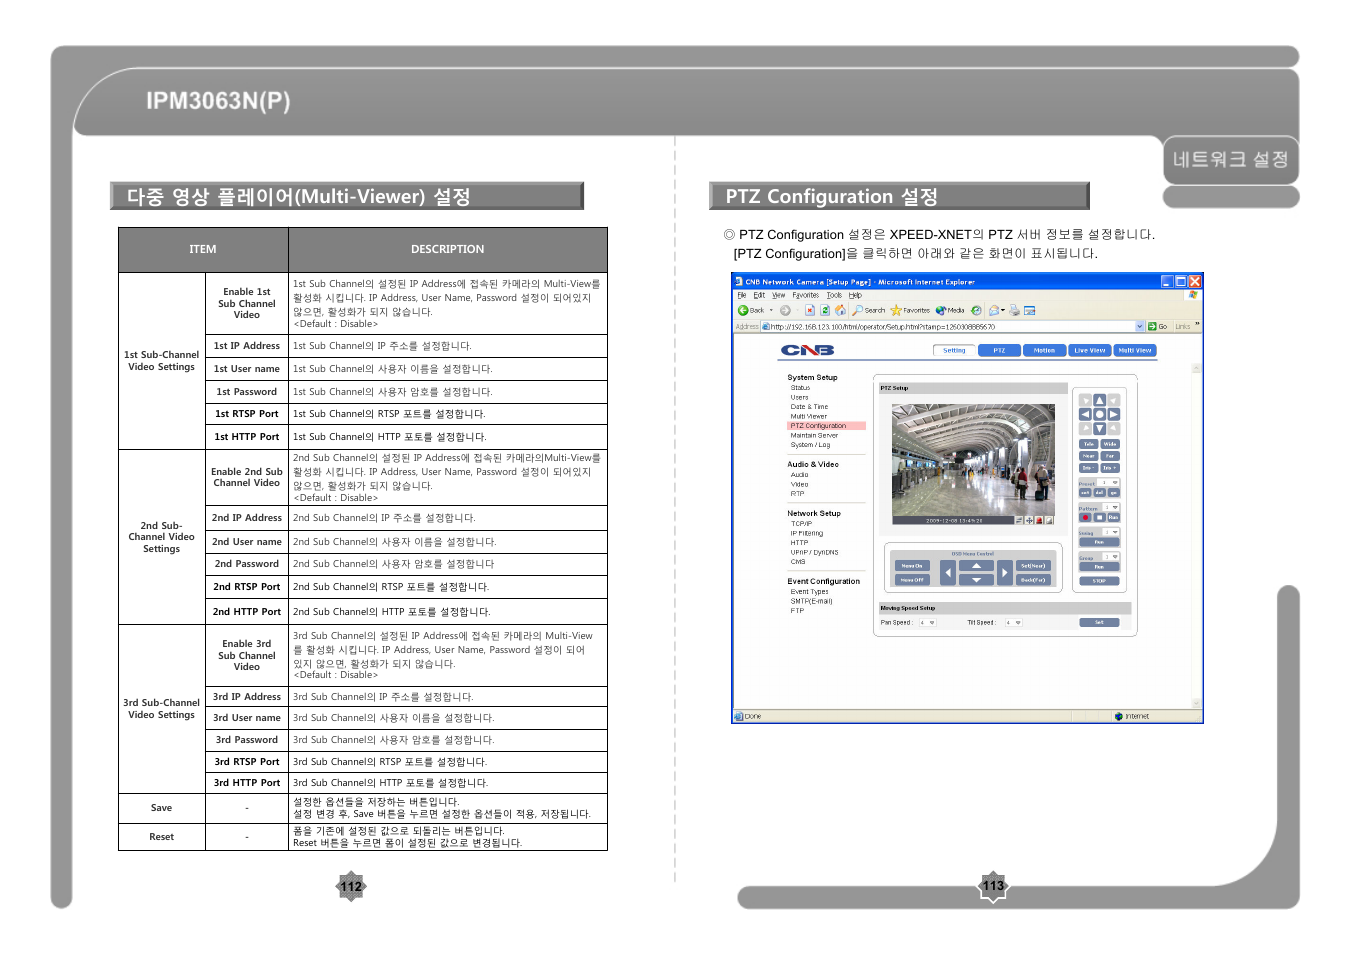Click OSD menu up arrow
The width and height of the screenshot is (1351, 954).
click(x=976, y=566)
